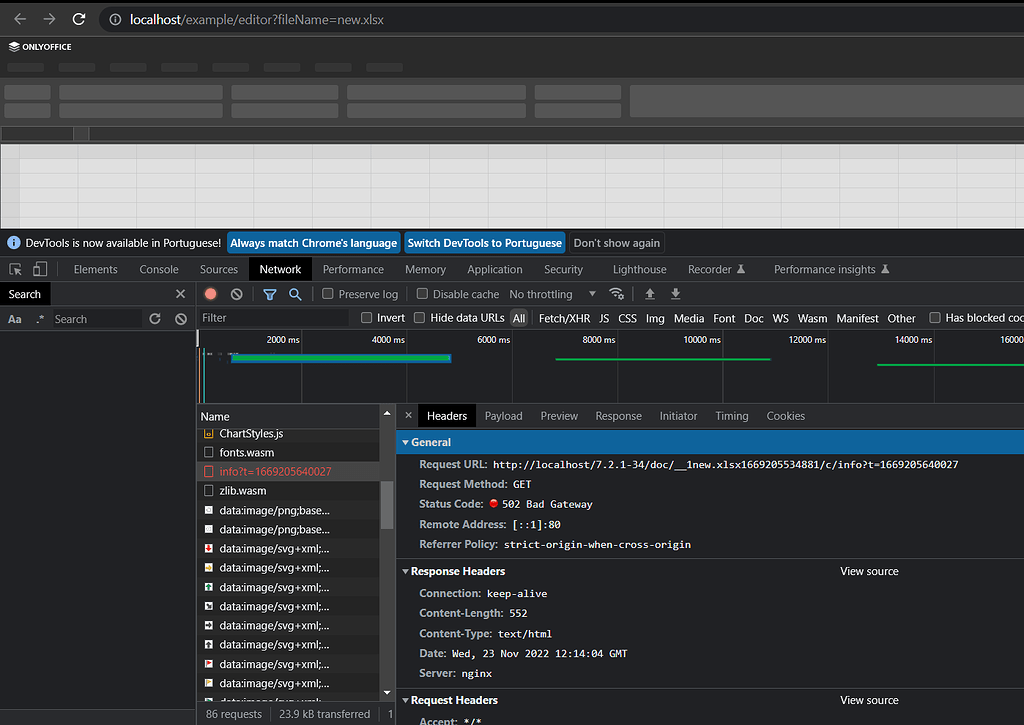Click View source next to Response Headers
1024x725 pixels.
(x=868, y=571)
